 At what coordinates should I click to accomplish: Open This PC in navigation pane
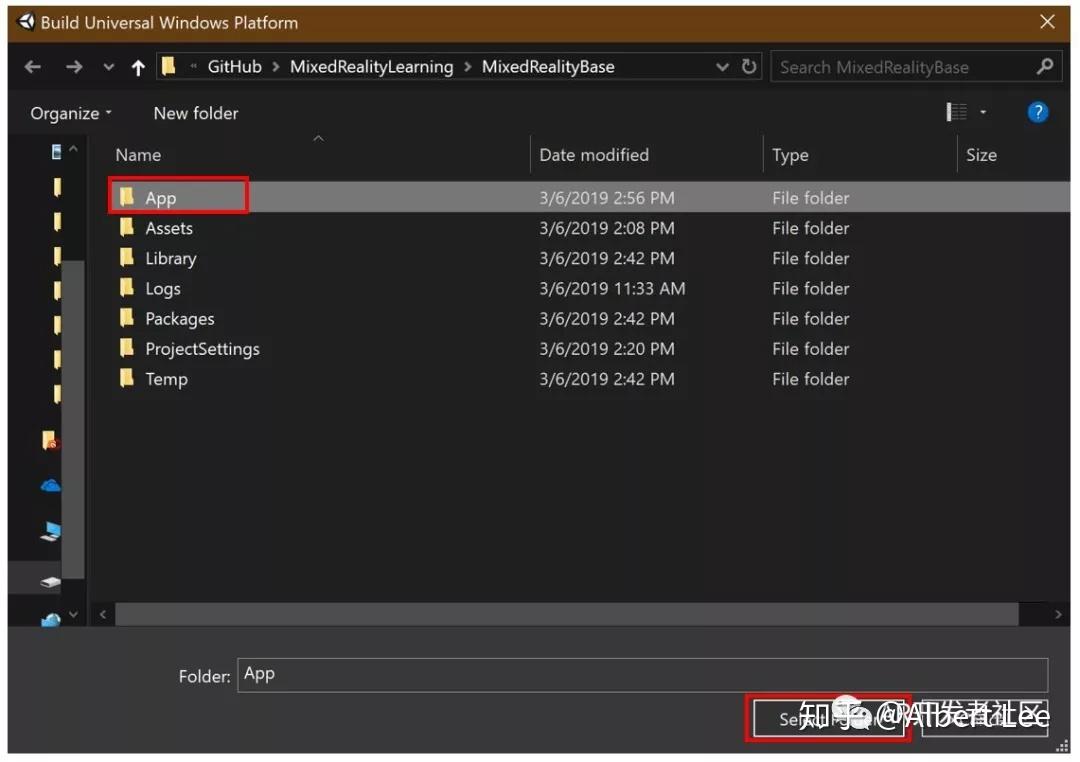pyautogui.click(x=50, y=531)
